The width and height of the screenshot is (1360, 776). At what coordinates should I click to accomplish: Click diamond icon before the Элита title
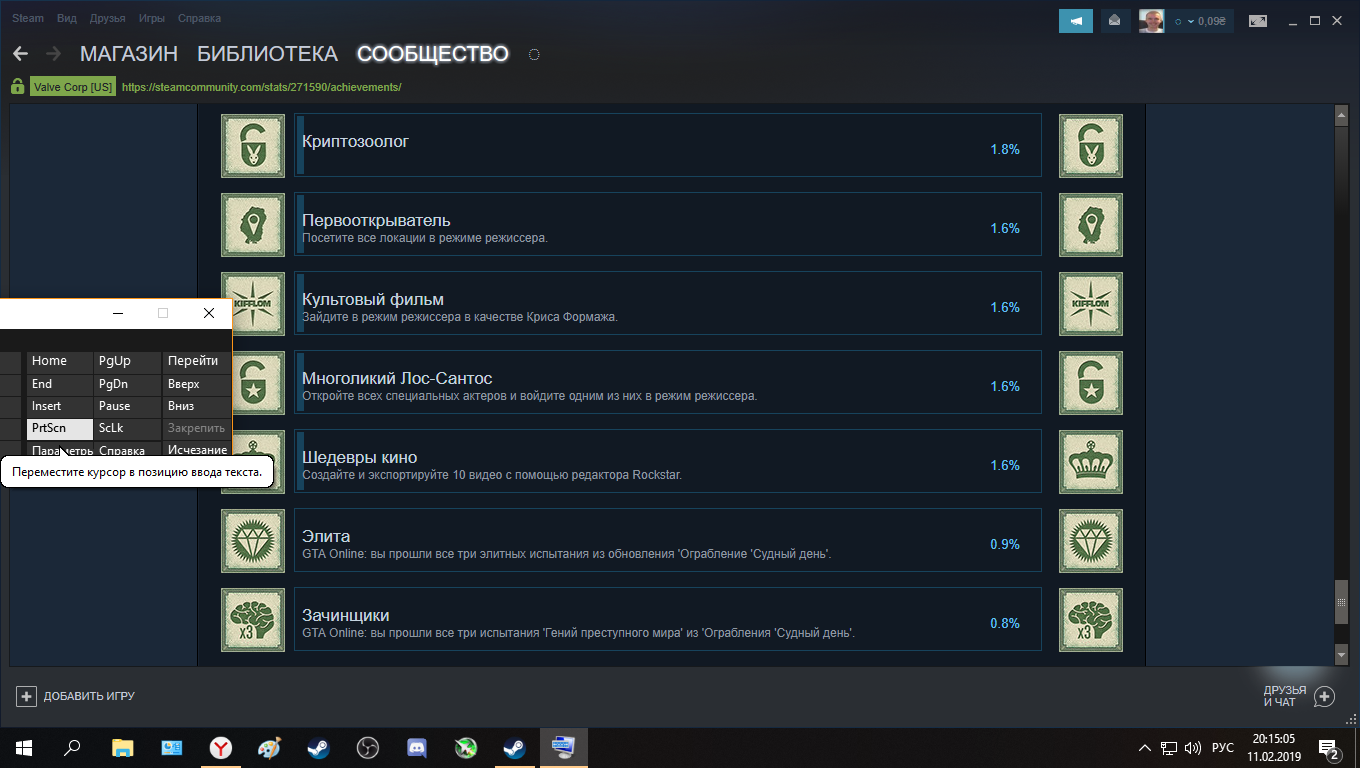253,541
